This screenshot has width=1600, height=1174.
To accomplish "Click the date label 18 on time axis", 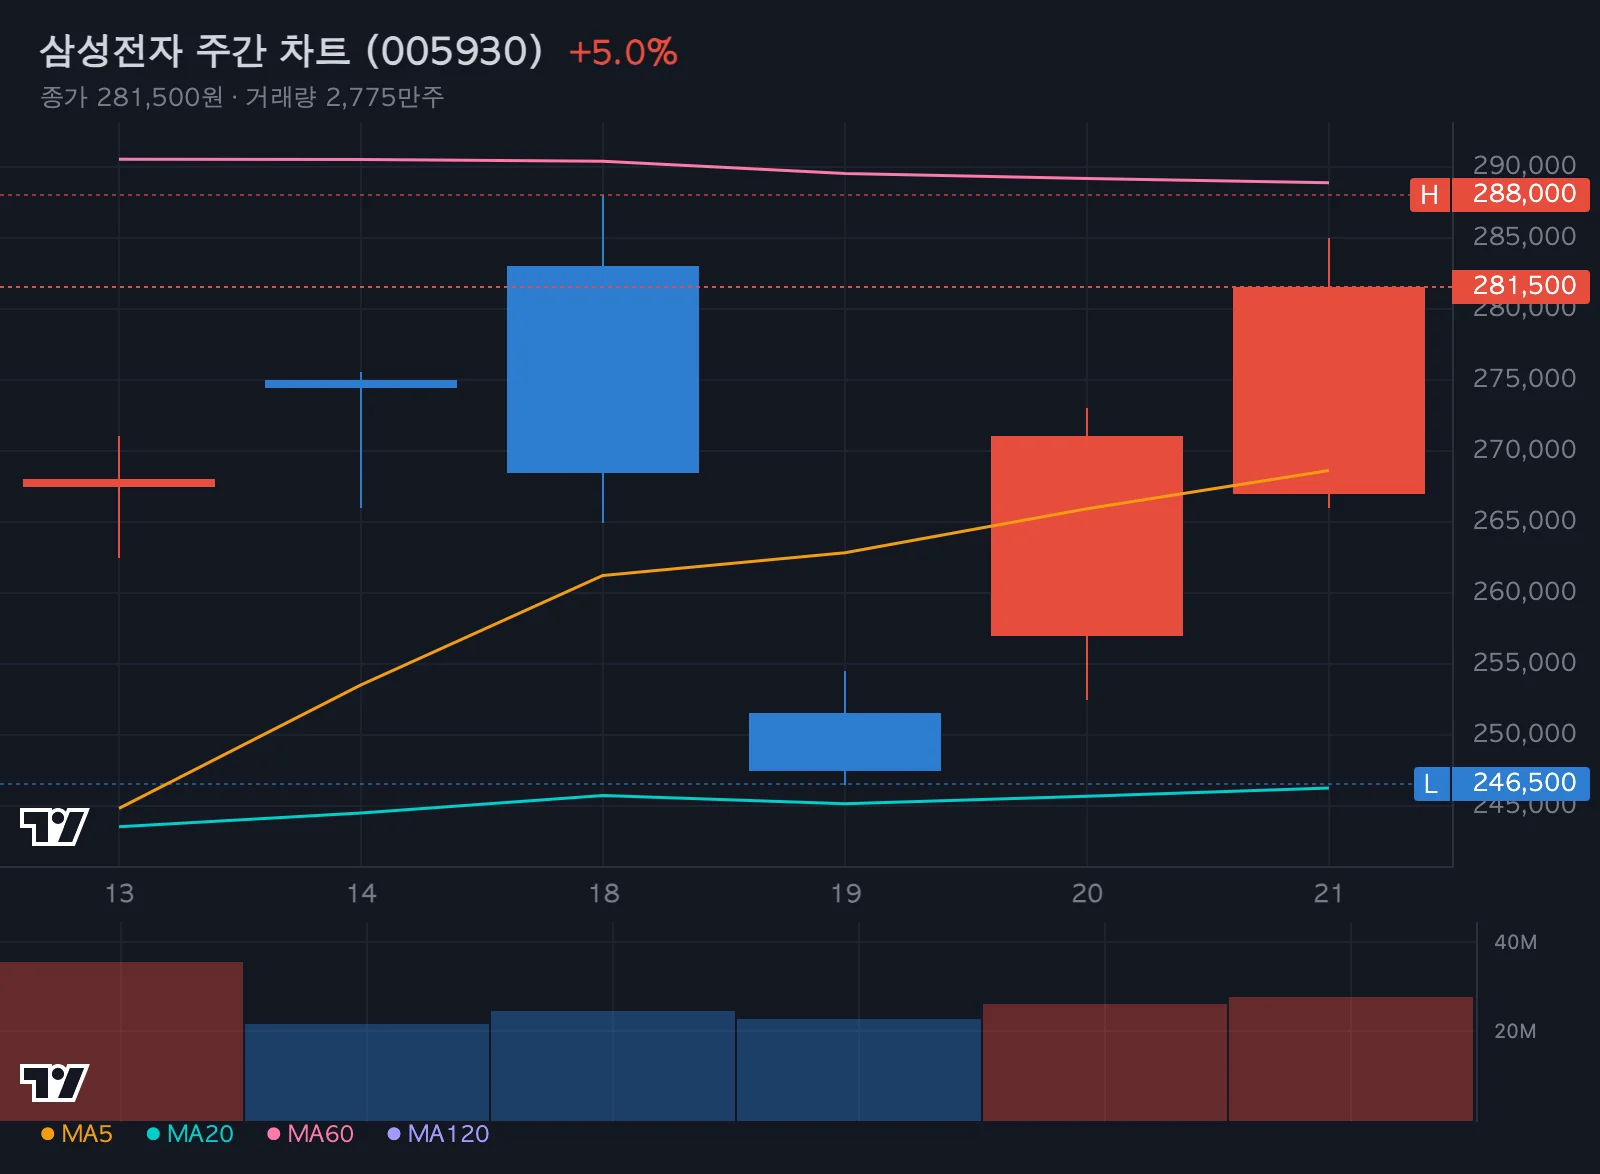I will pos(604,893).
